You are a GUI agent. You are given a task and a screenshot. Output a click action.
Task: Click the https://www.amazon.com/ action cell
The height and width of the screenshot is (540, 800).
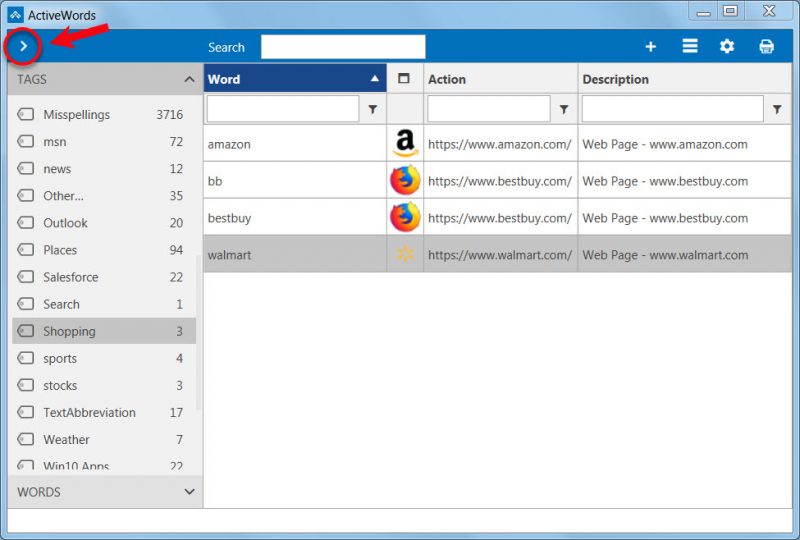[x=500, y=144]
